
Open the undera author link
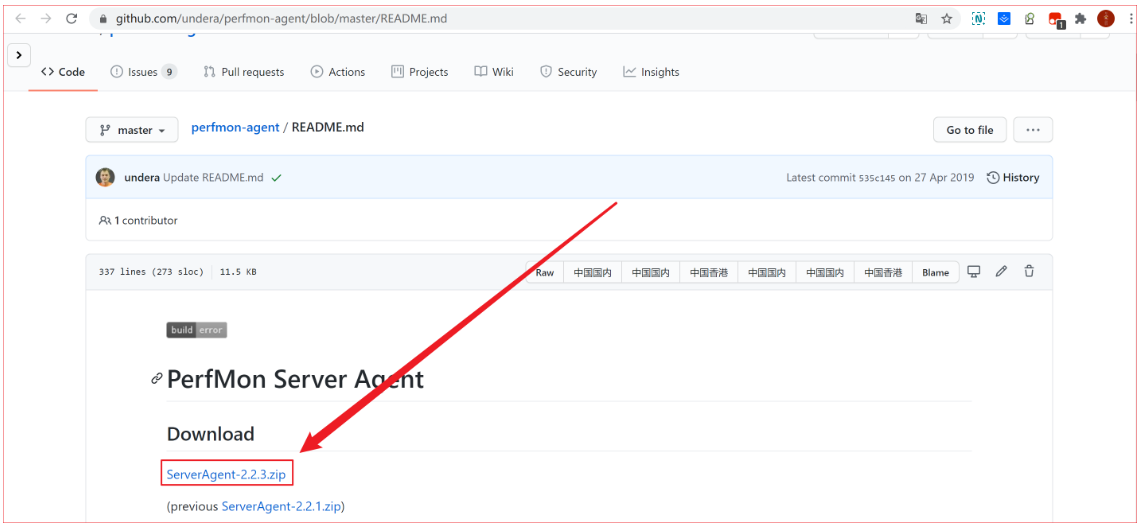point(142,177)
